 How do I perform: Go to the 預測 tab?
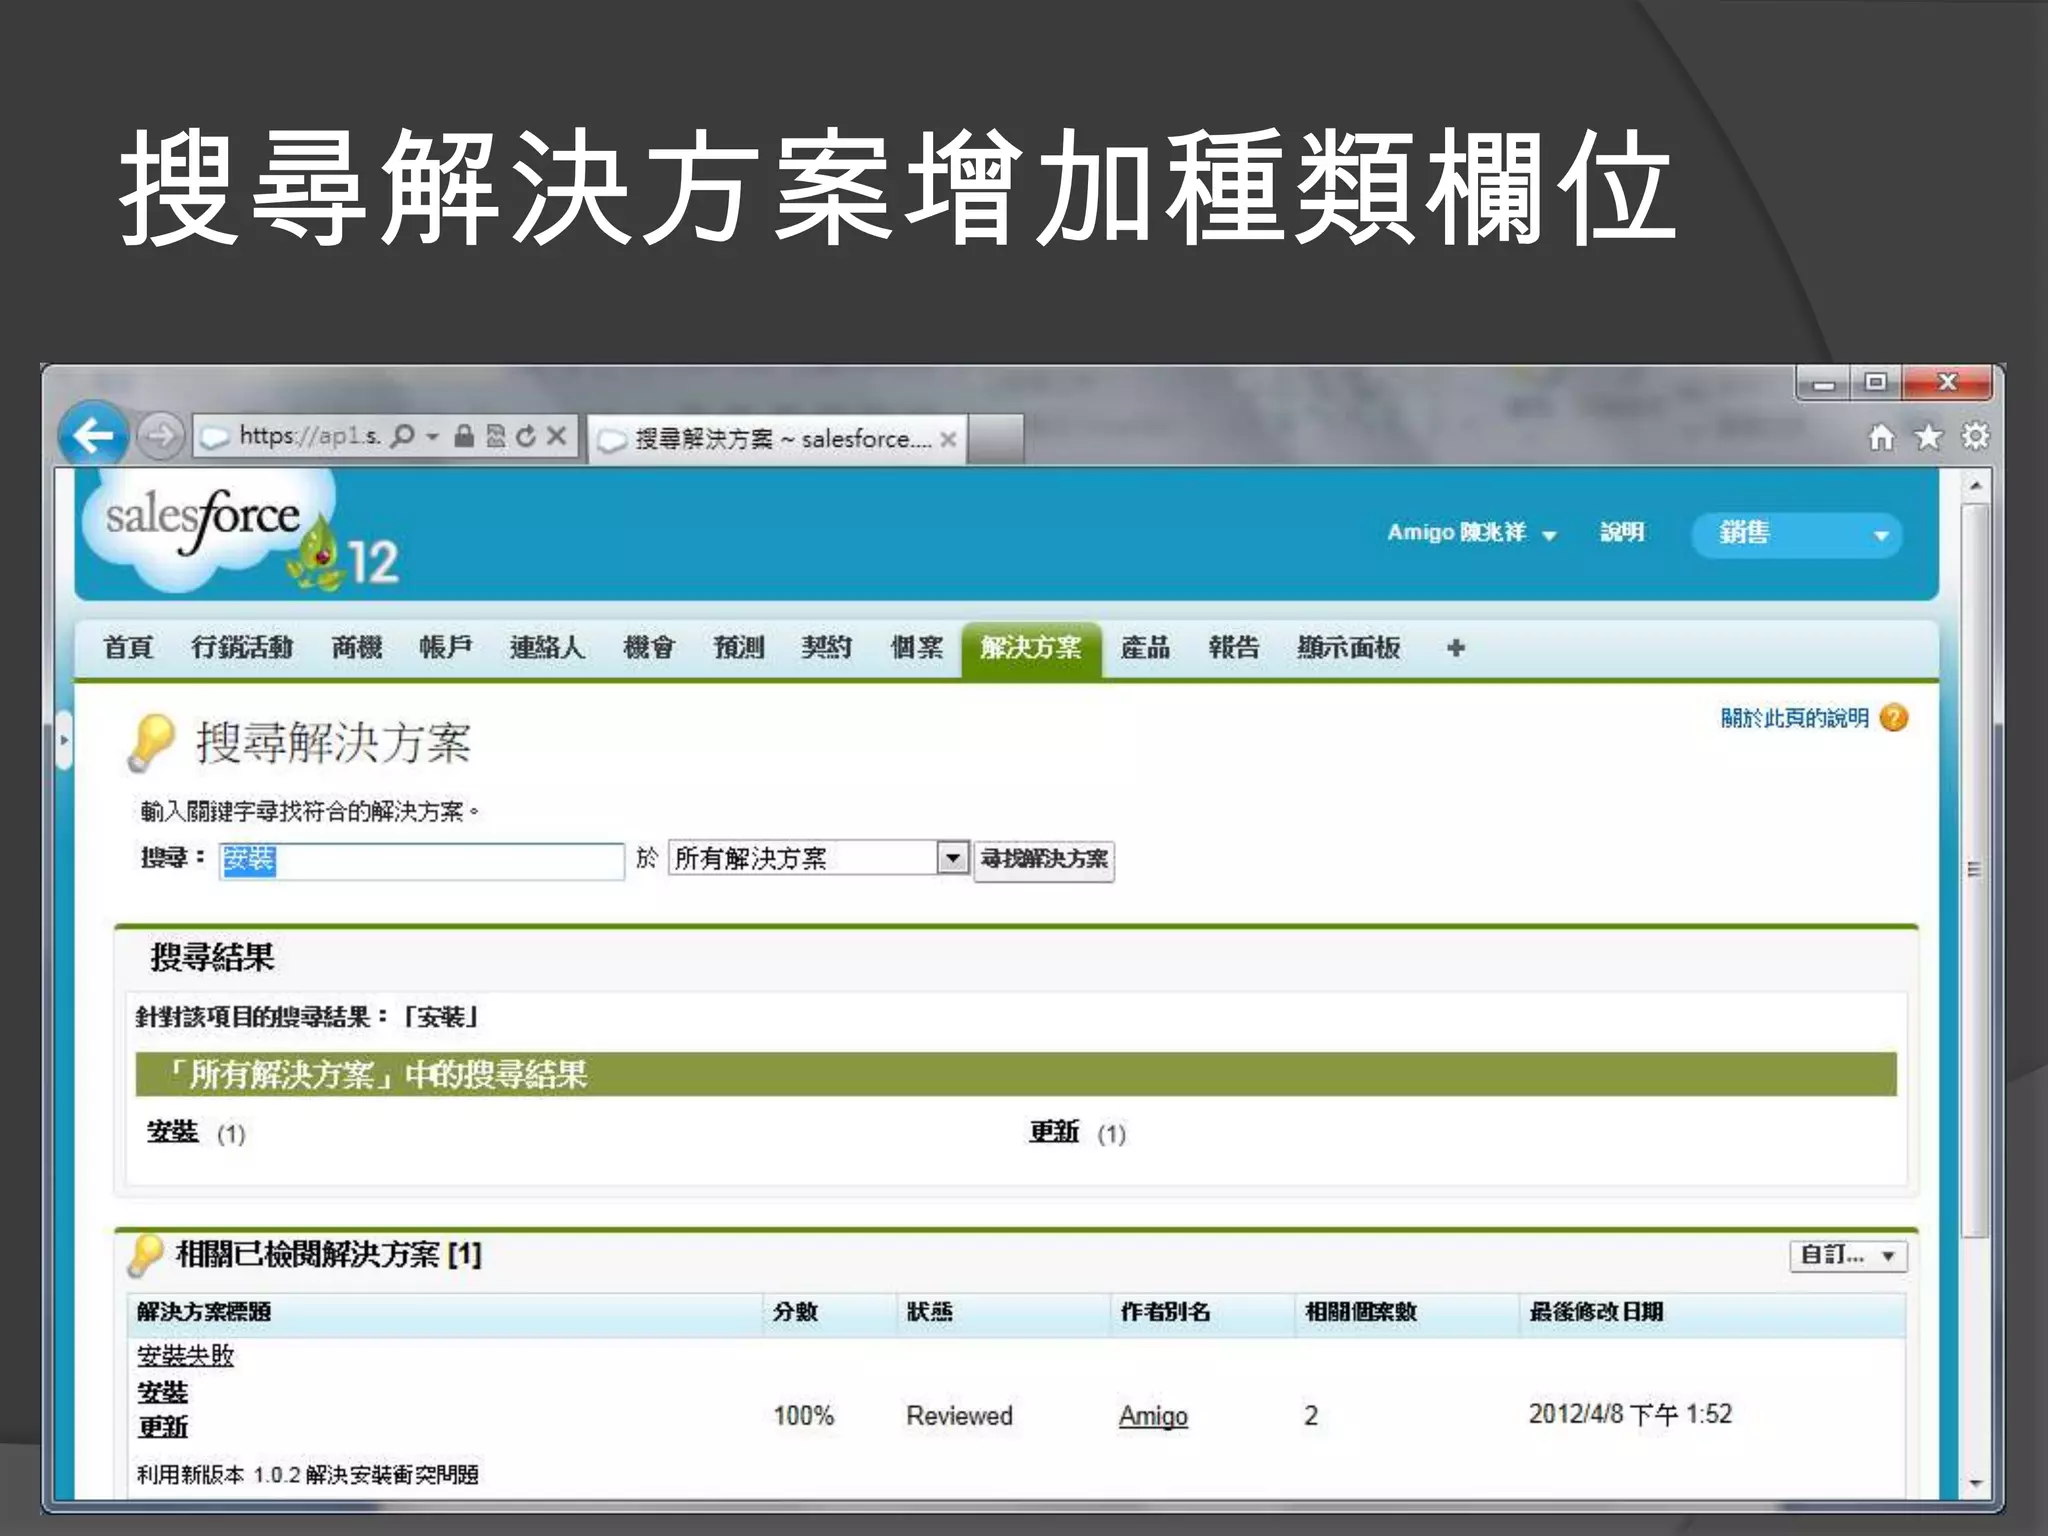[739, 648]
